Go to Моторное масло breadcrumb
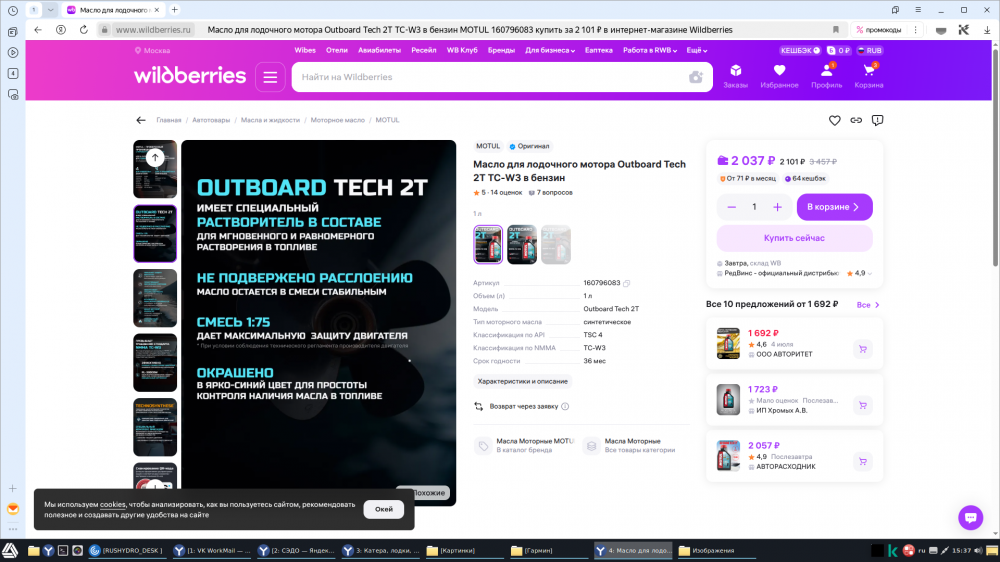 pos(337,120)
